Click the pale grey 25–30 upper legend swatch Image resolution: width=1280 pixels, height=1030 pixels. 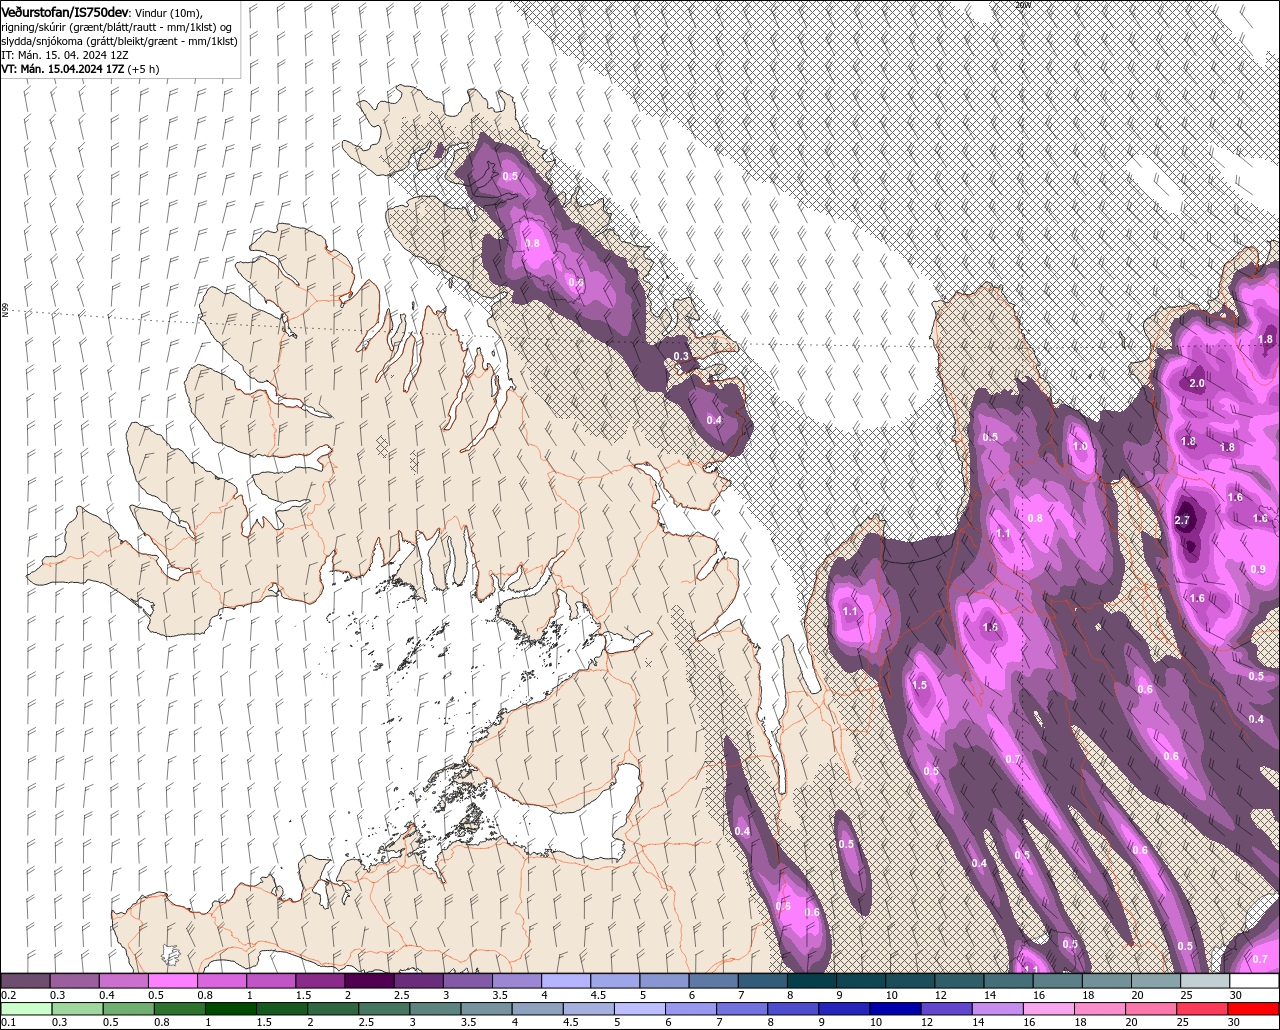tap(1205, 981)
